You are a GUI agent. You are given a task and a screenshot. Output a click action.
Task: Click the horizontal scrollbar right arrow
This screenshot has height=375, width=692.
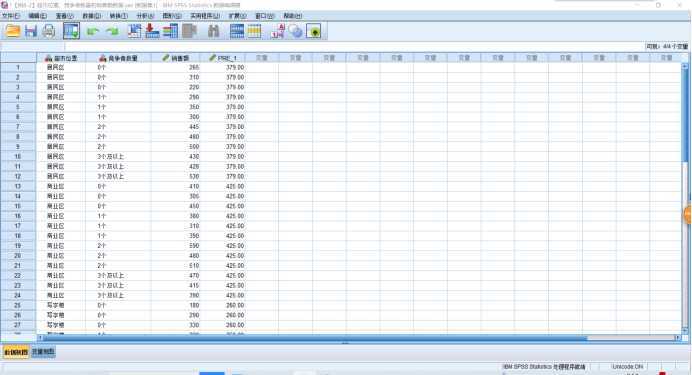point(678,338)
